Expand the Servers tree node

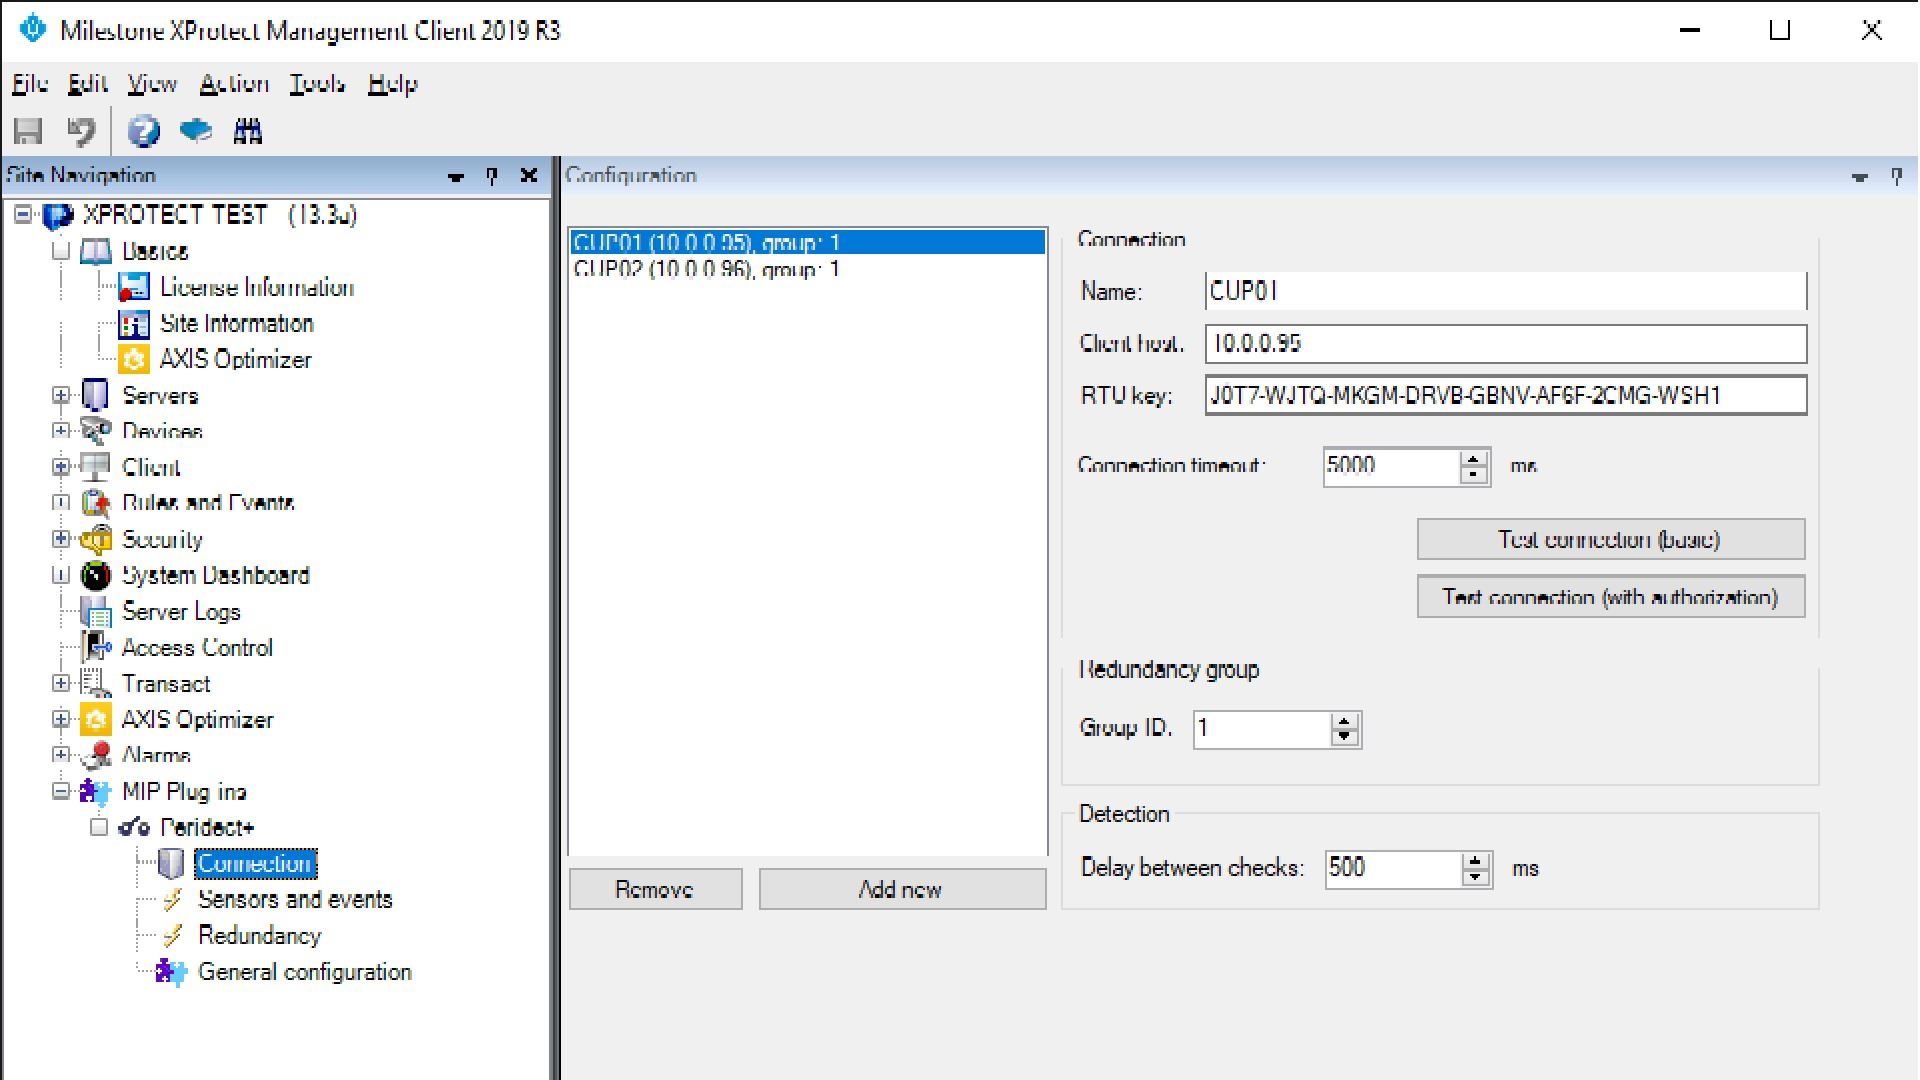[x=61, y=395]
